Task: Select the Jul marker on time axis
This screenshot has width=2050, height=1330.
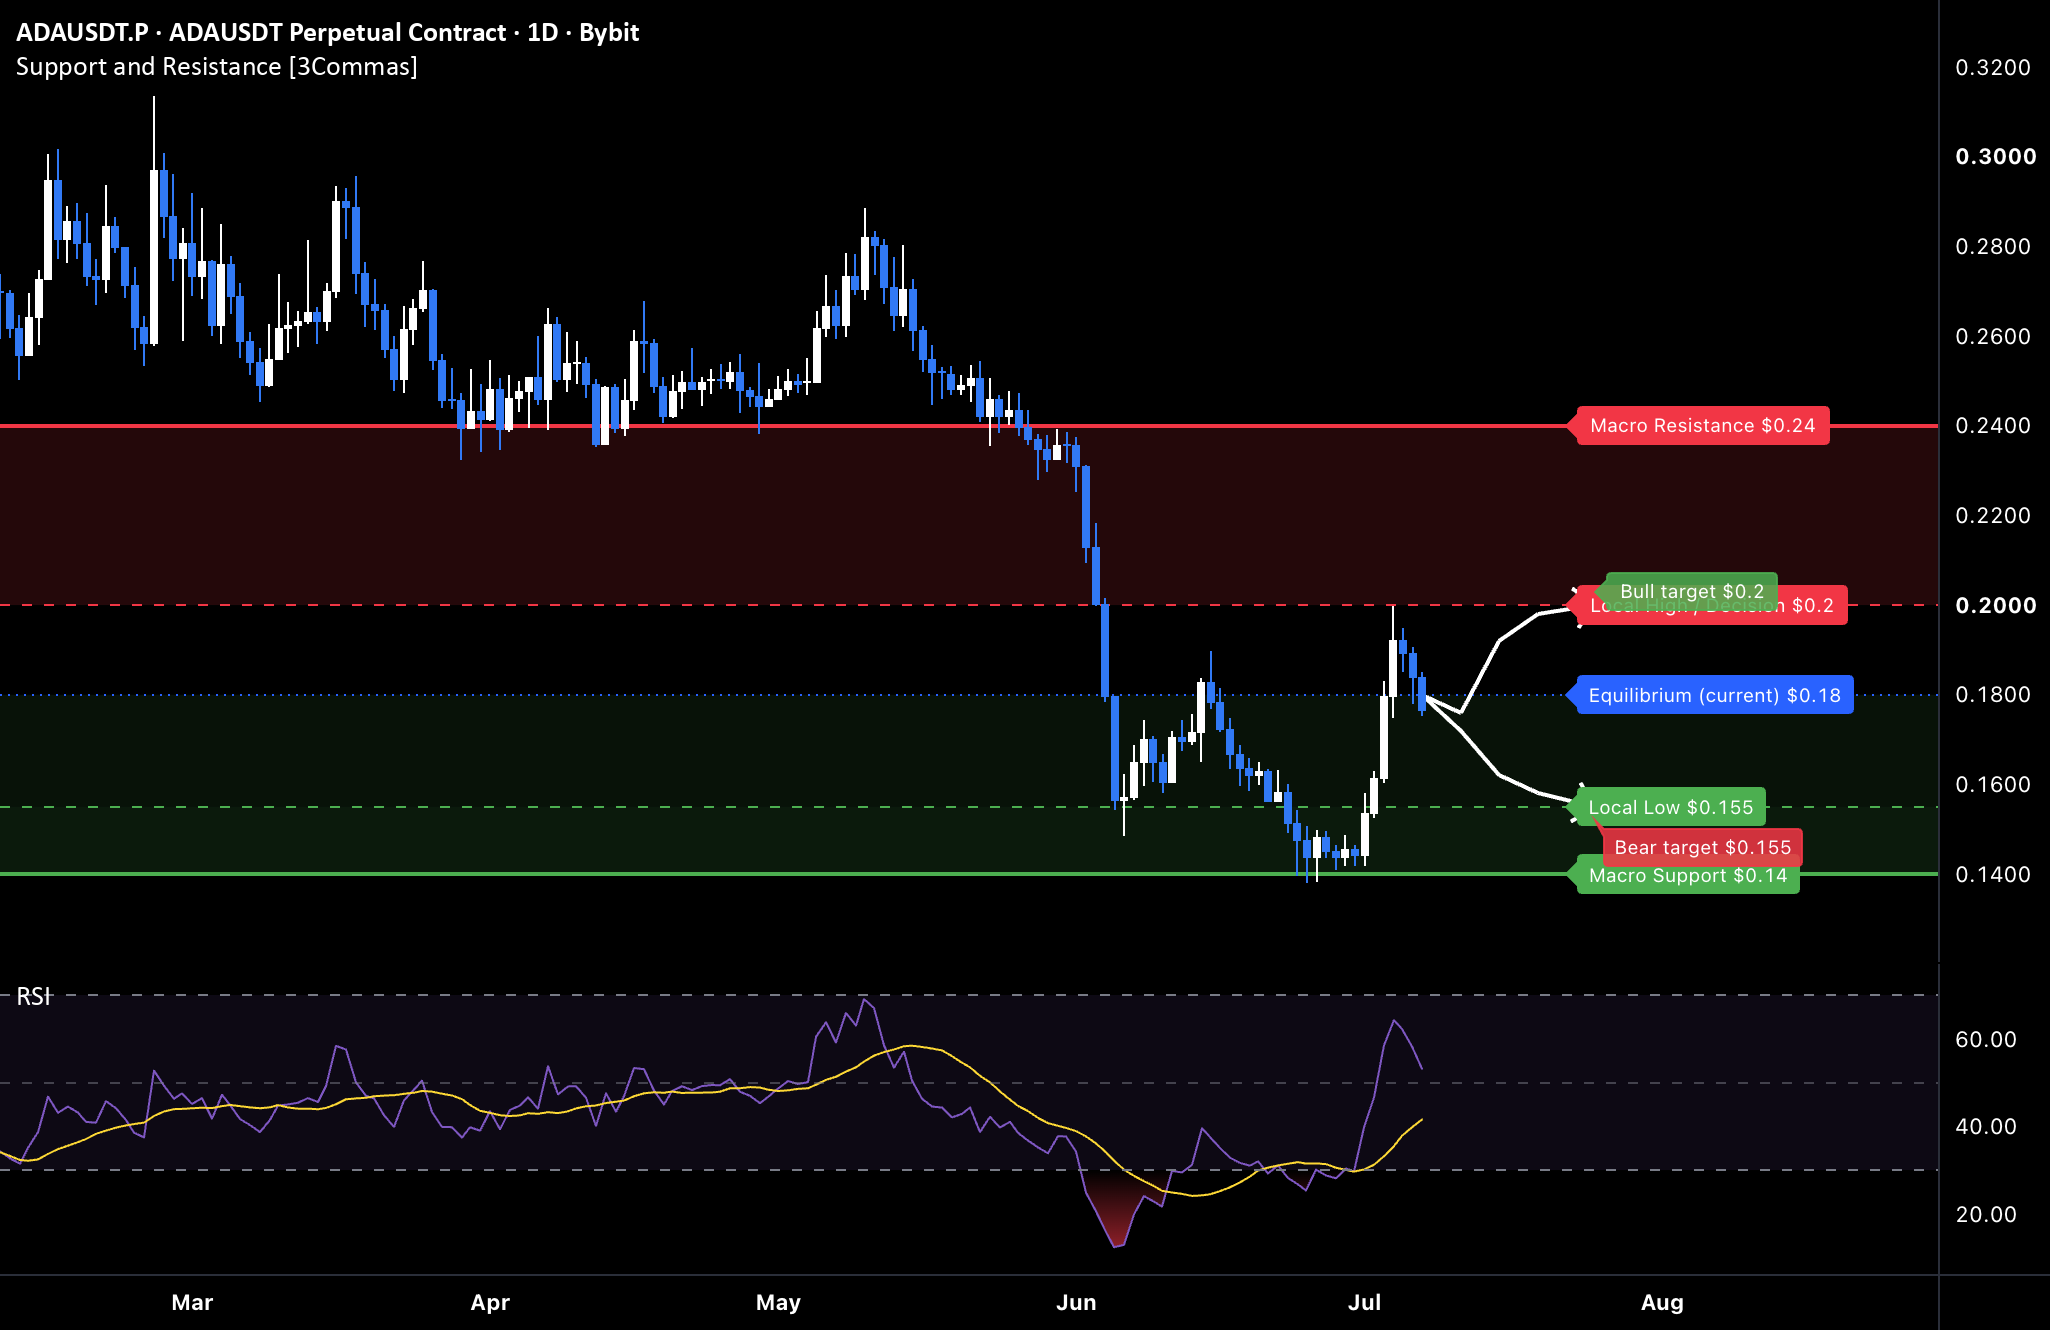Action: click(1364, 1302)
